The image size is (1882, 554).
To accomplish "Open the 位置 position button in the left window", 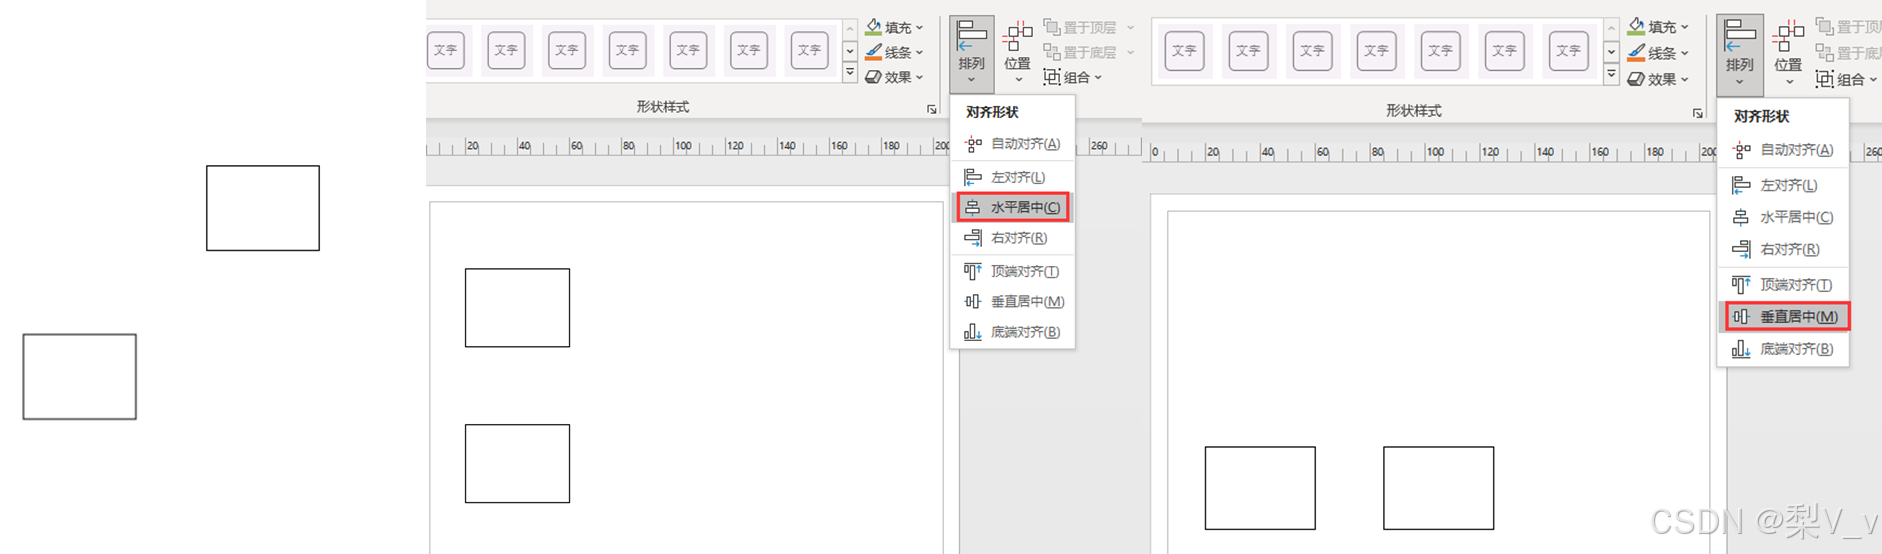I will point(1017,54).
